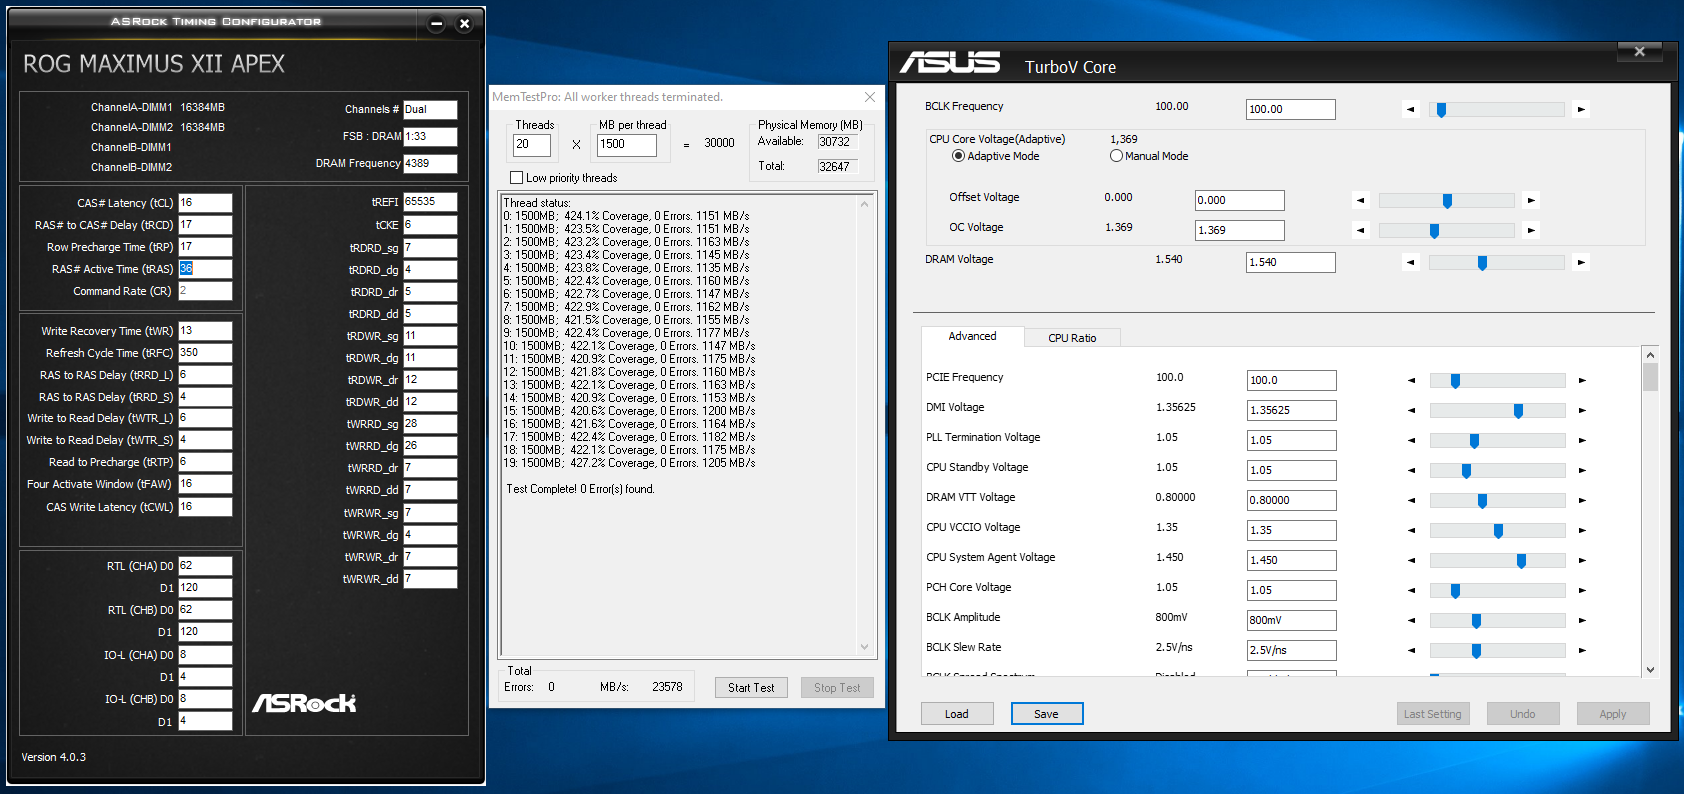Decrease PLL Termination Voltage with left arrow
The height and width of the screenshot is (794, 1684).
(1412, 440)
